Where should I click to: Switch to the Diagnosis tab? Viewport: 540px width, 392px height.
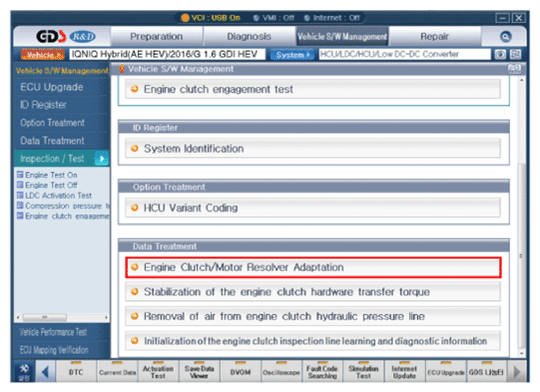(x=249, y=37)
